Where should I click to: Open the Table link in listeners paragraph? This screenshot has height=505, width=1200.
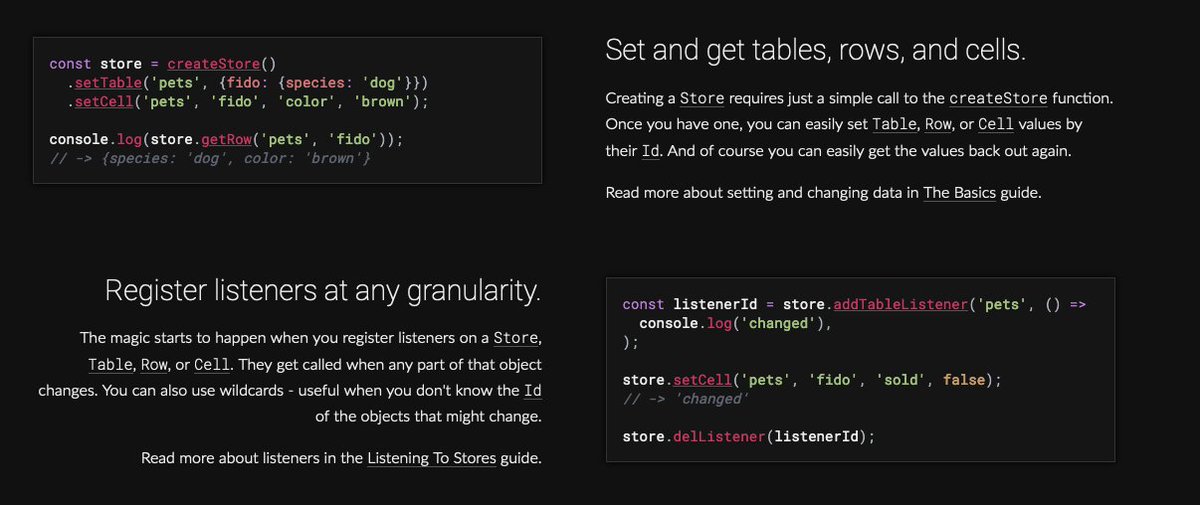pyautogui.click(x=108, y=363)
